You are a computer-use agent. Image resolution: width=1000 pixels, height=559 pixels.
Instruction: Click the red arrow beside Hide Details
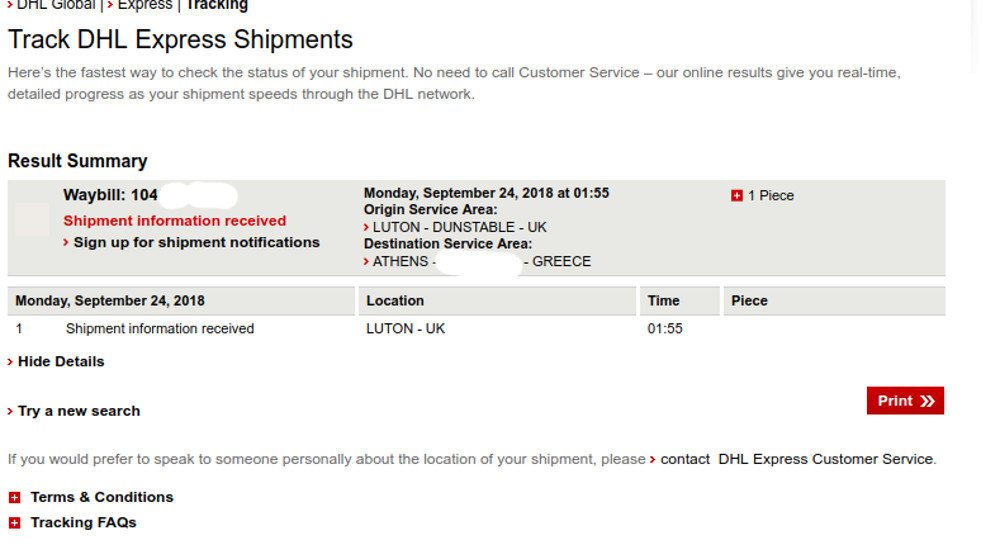(x=10, y=362)
